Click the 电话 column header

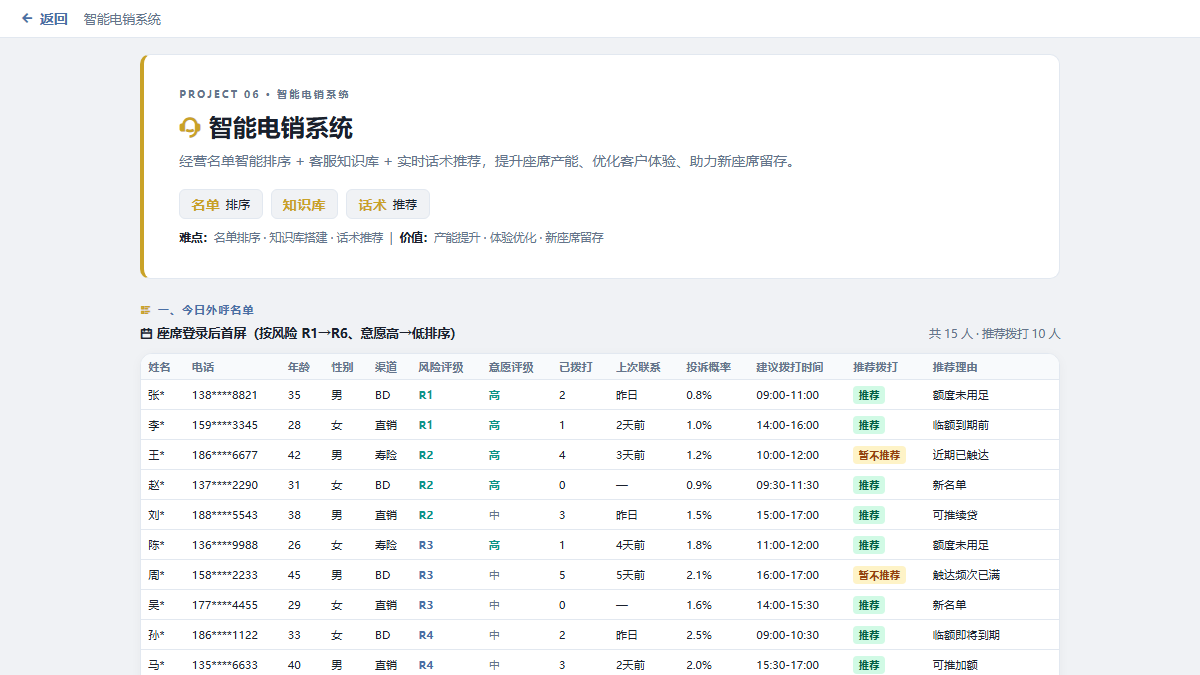pyautogui.click(x=203, y=367)
